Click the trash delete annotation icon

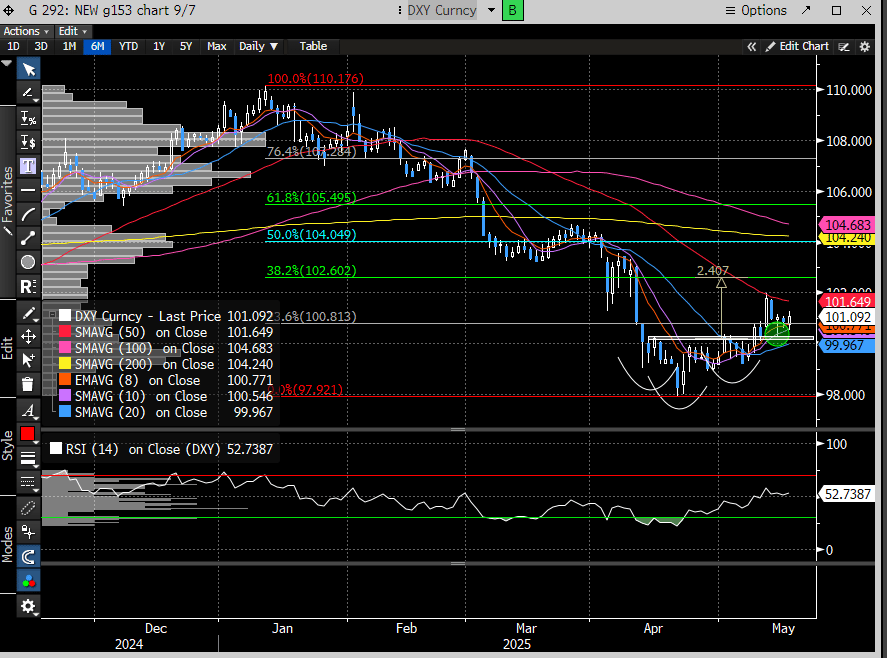click(28, 384)
